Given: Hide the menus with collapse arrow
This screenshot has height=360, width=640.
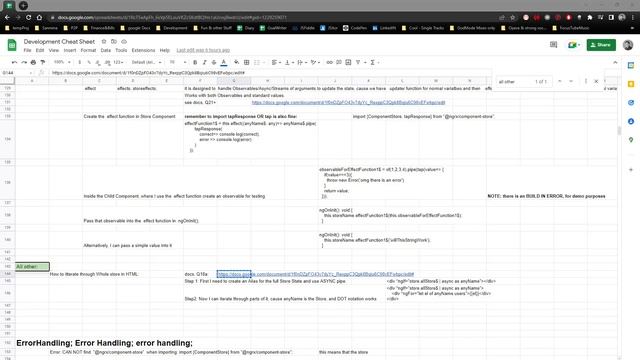Looking at the screenshot, I should coord(615,62).
